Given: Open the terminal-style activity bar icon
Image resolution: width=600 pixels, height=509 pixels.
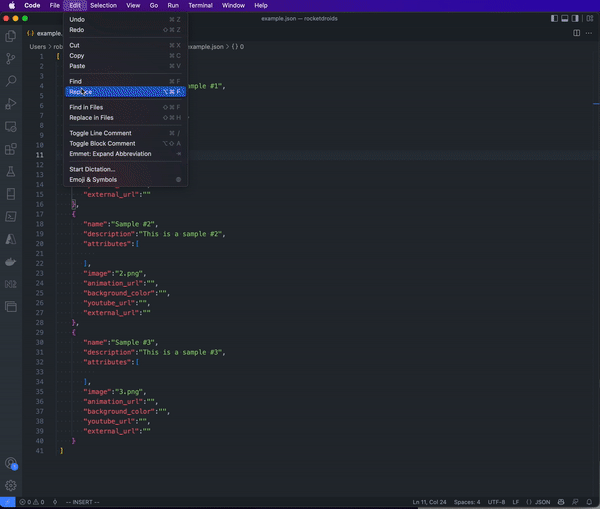Looking at the screenshot, I should (x=11, y=217).
